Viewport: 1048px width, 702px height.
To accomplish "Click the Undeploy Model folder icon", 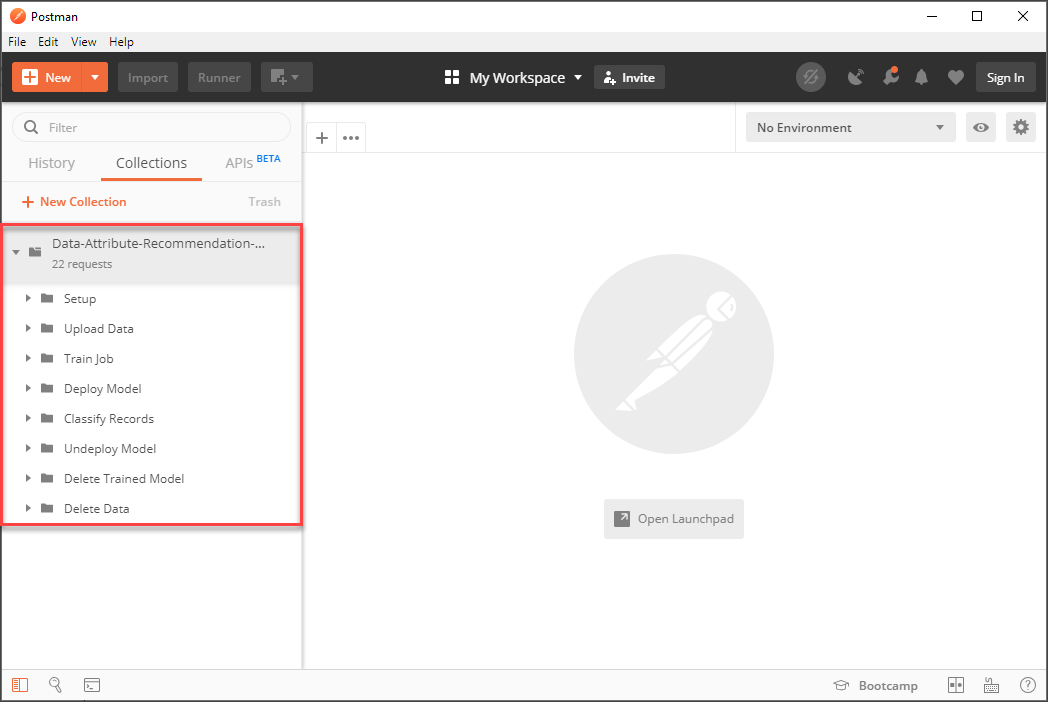I will (x=47, y=449).
